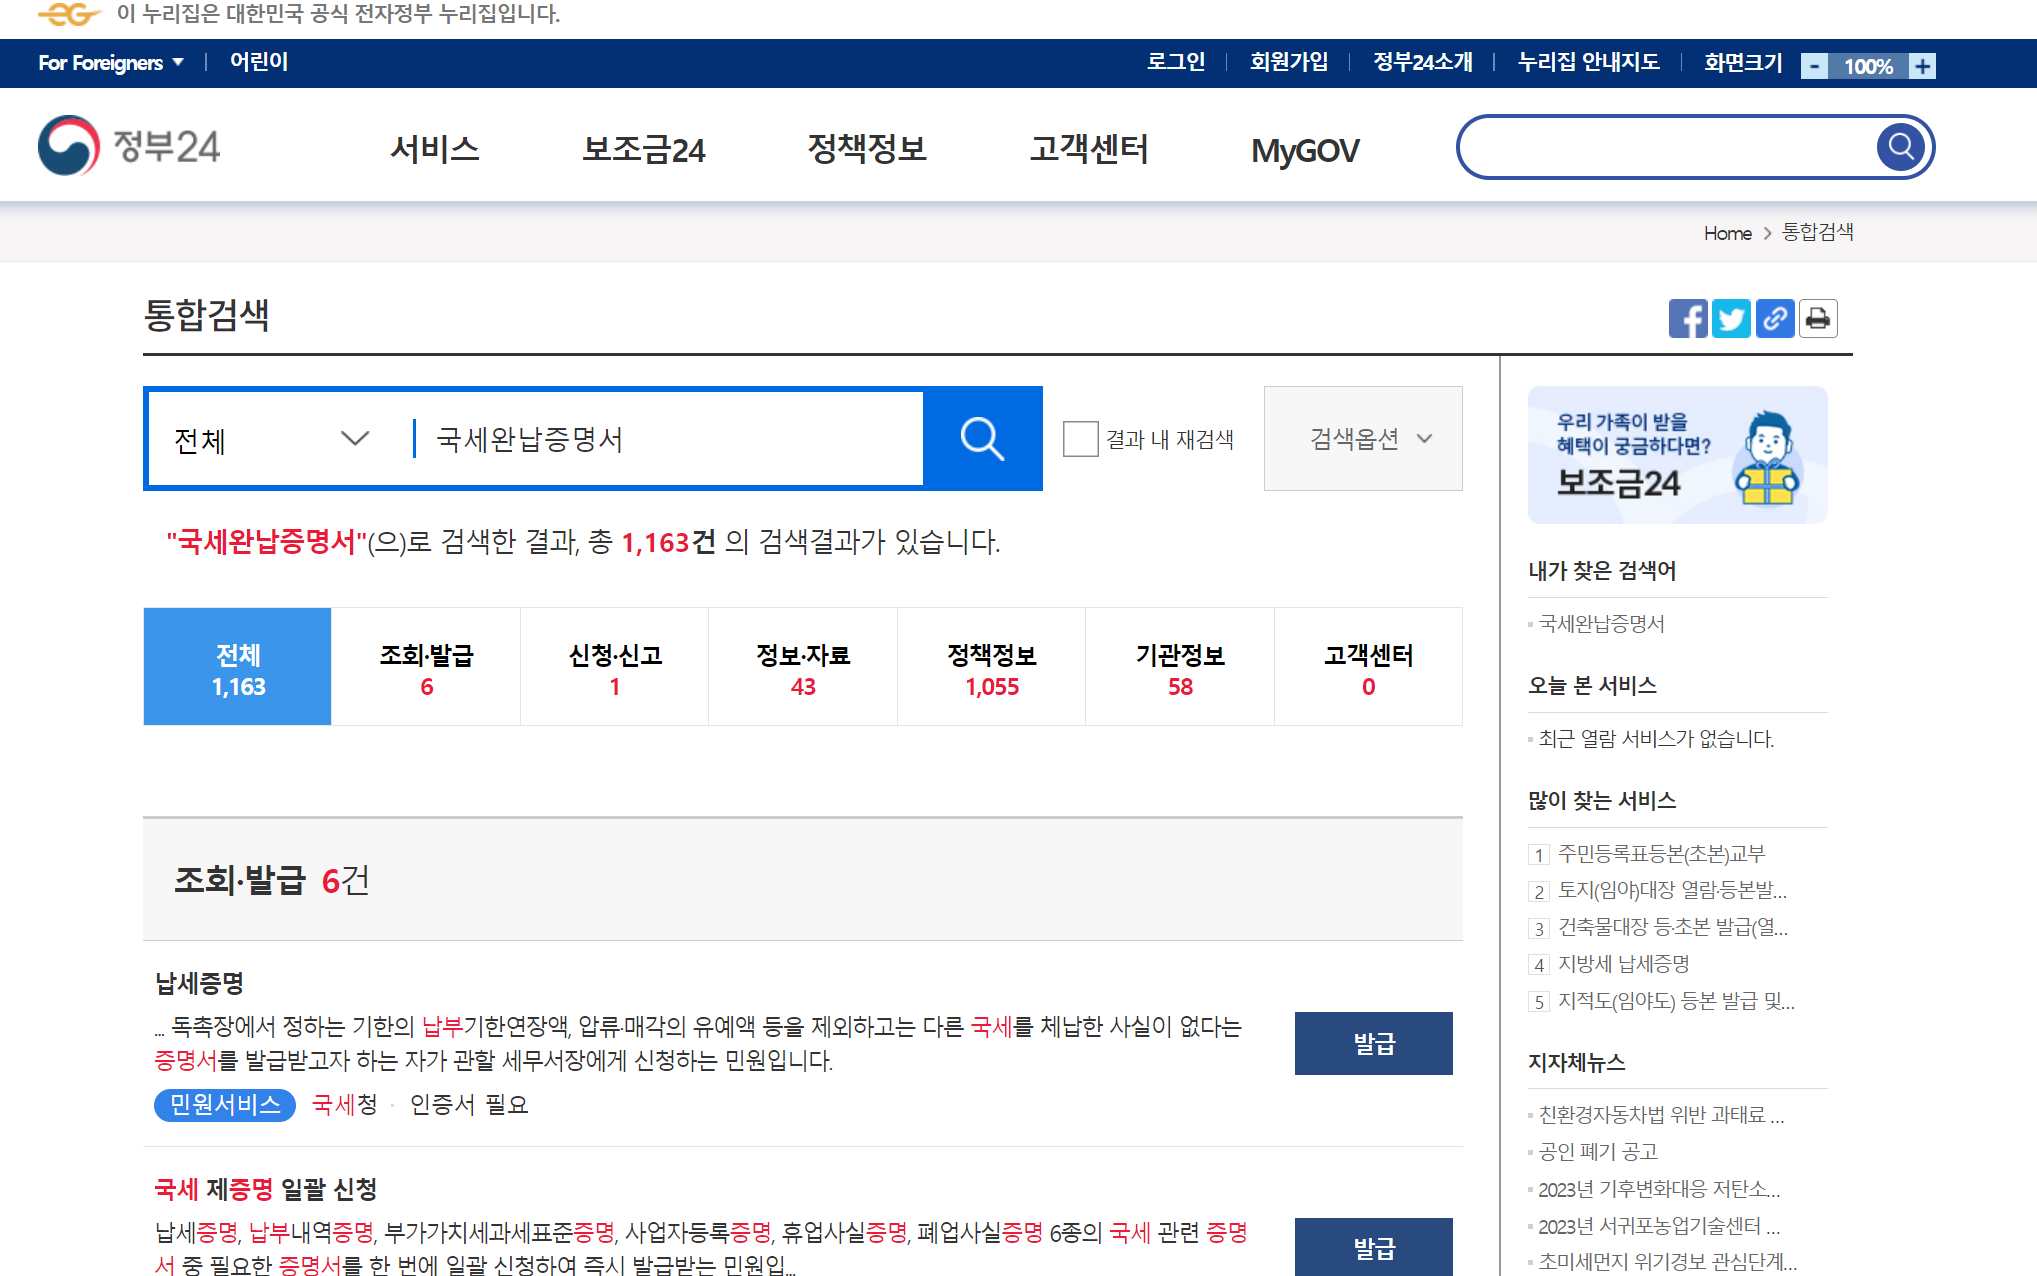Viewport: 2037px width, 1276px height.
Task: Click the 국세완납증명서 search input field
Action: coord(670,439)
